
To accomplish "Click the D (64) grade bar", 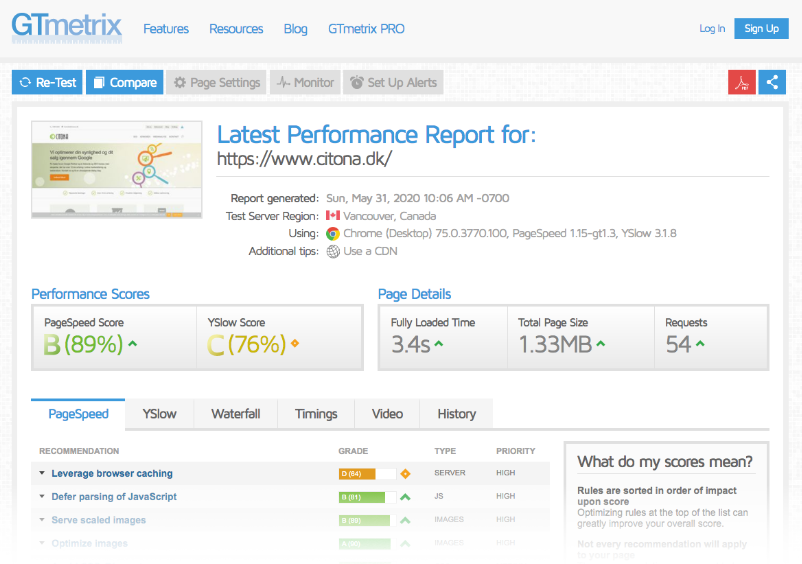I will click(x=367, y=473).
